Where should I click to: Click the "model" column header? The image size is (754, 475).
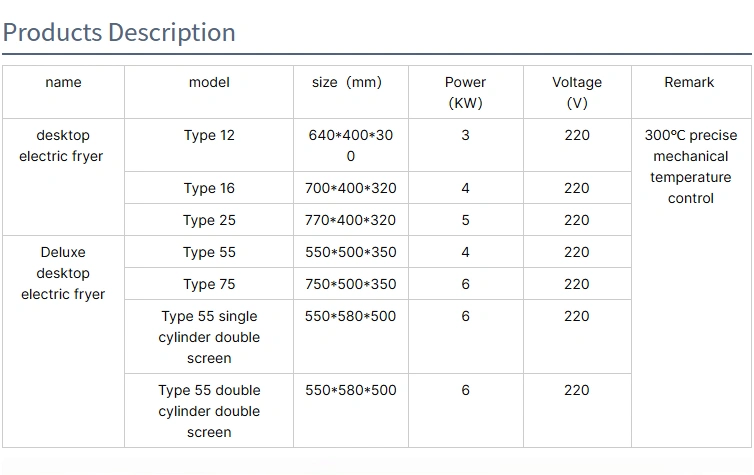click(209, 82)
